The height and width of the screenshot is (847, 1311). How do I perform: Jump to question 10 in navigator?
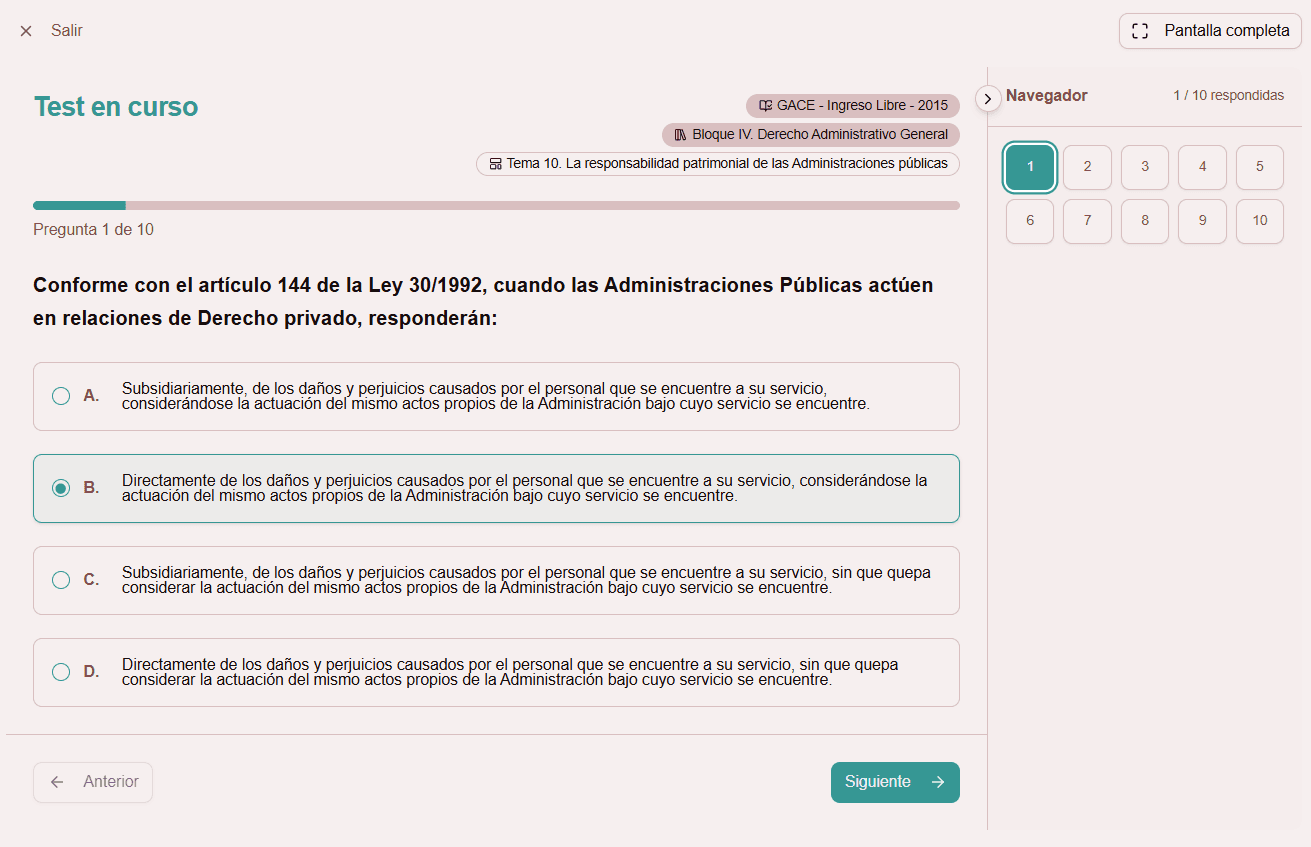click(1259, 221)
